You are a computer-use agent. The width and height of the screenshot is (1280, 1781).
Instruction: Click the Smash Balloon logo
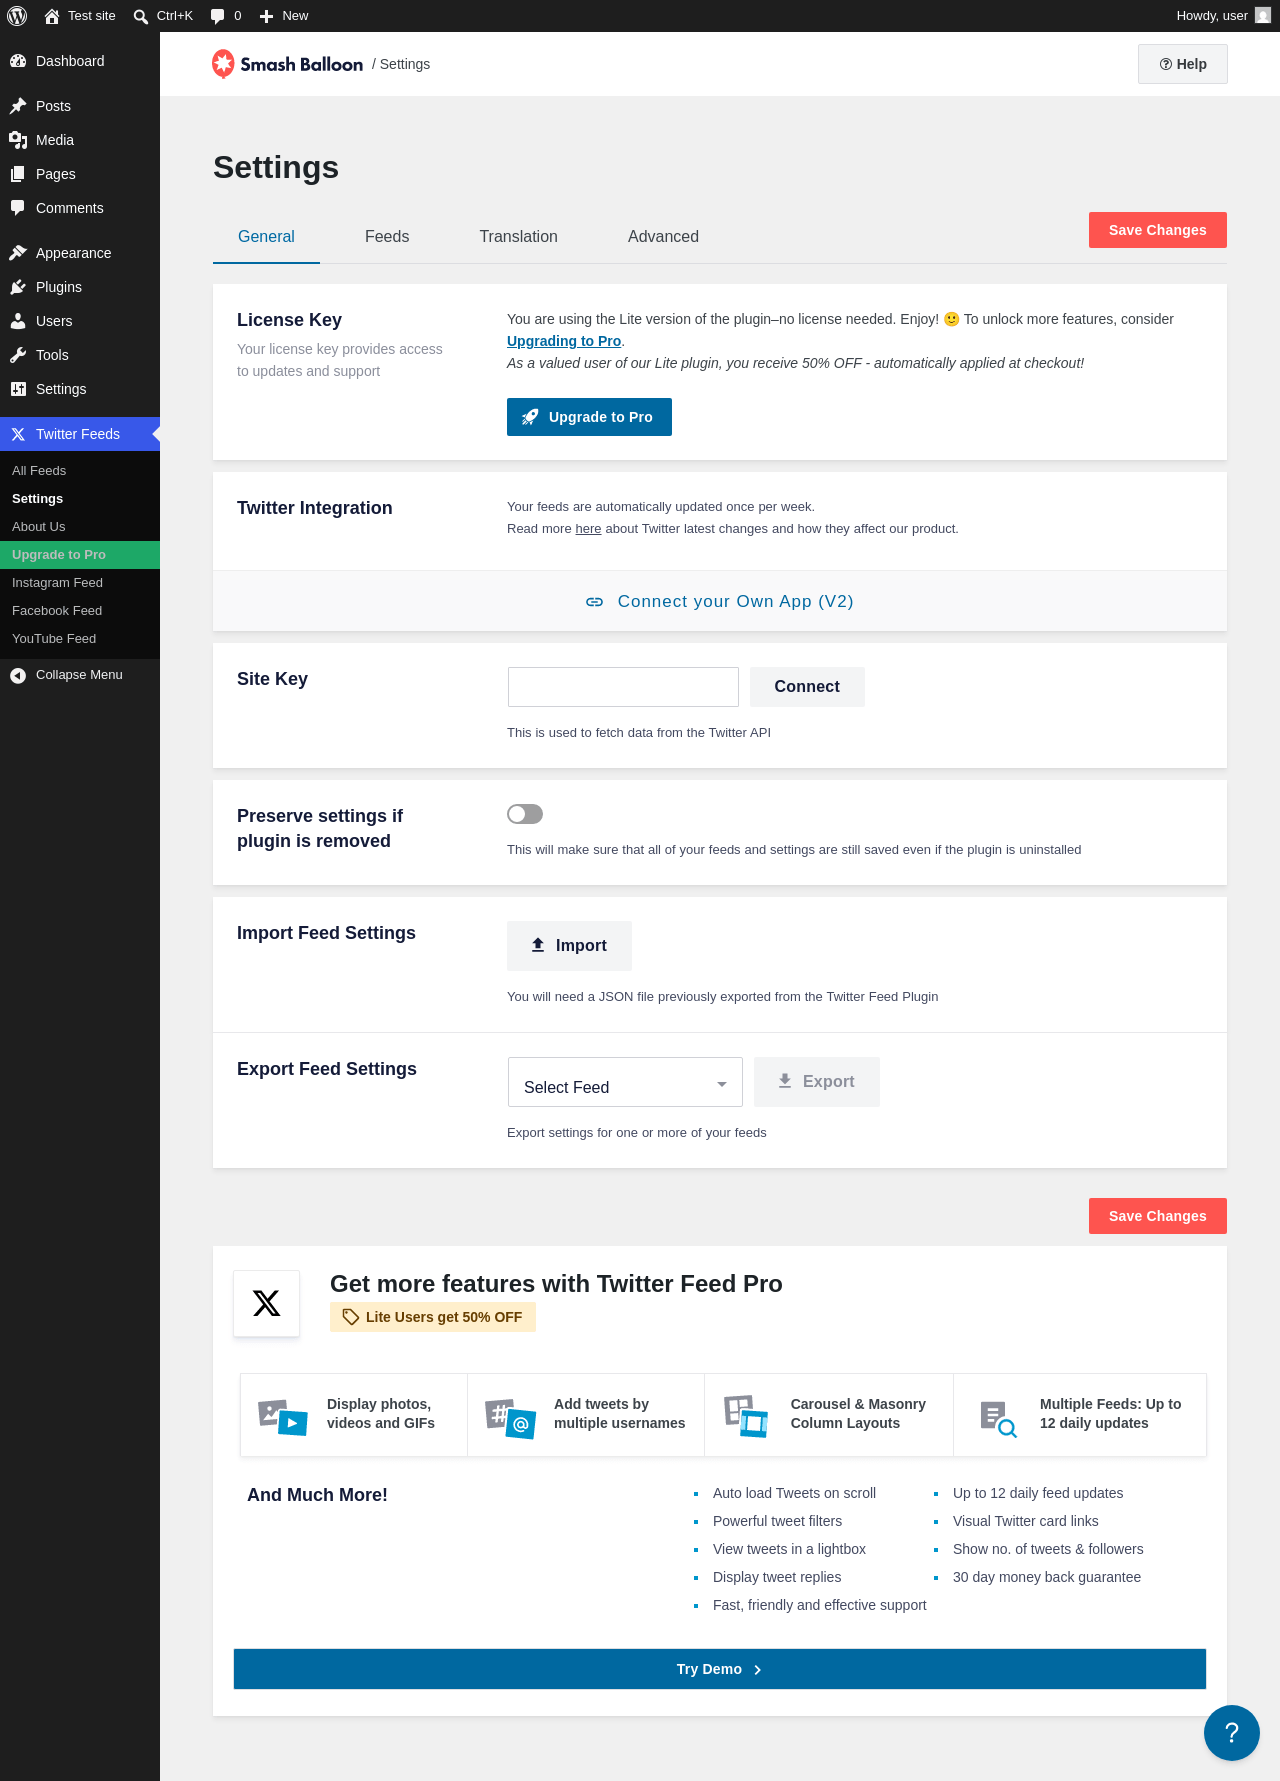pyautogui.click(x=288, y=64)
